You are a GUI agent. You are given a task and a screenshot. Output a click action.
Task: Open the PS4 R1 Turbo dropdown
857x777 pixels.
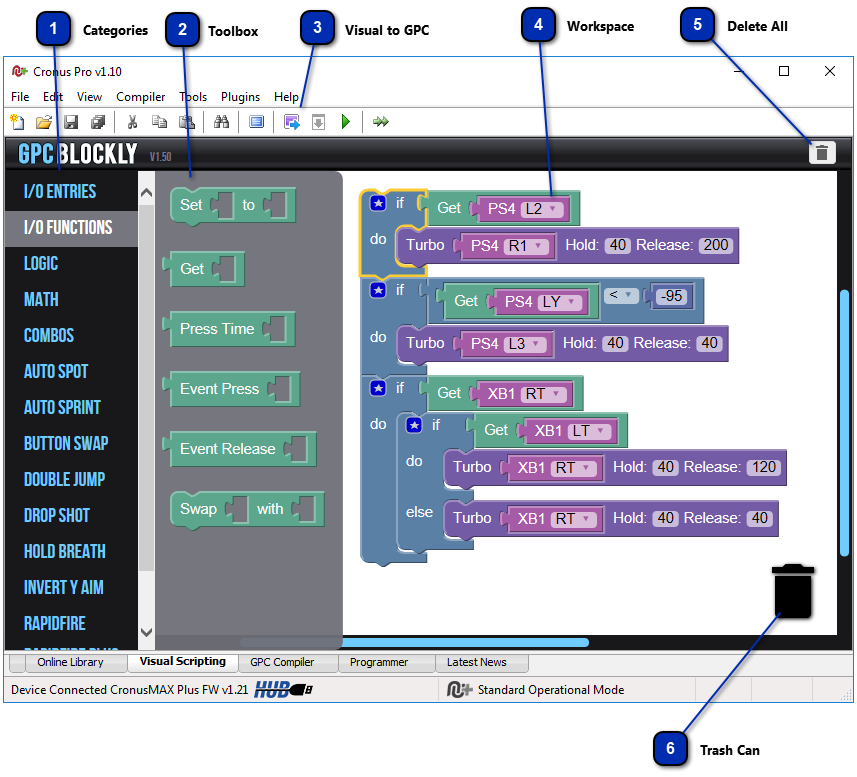point(525,246)
